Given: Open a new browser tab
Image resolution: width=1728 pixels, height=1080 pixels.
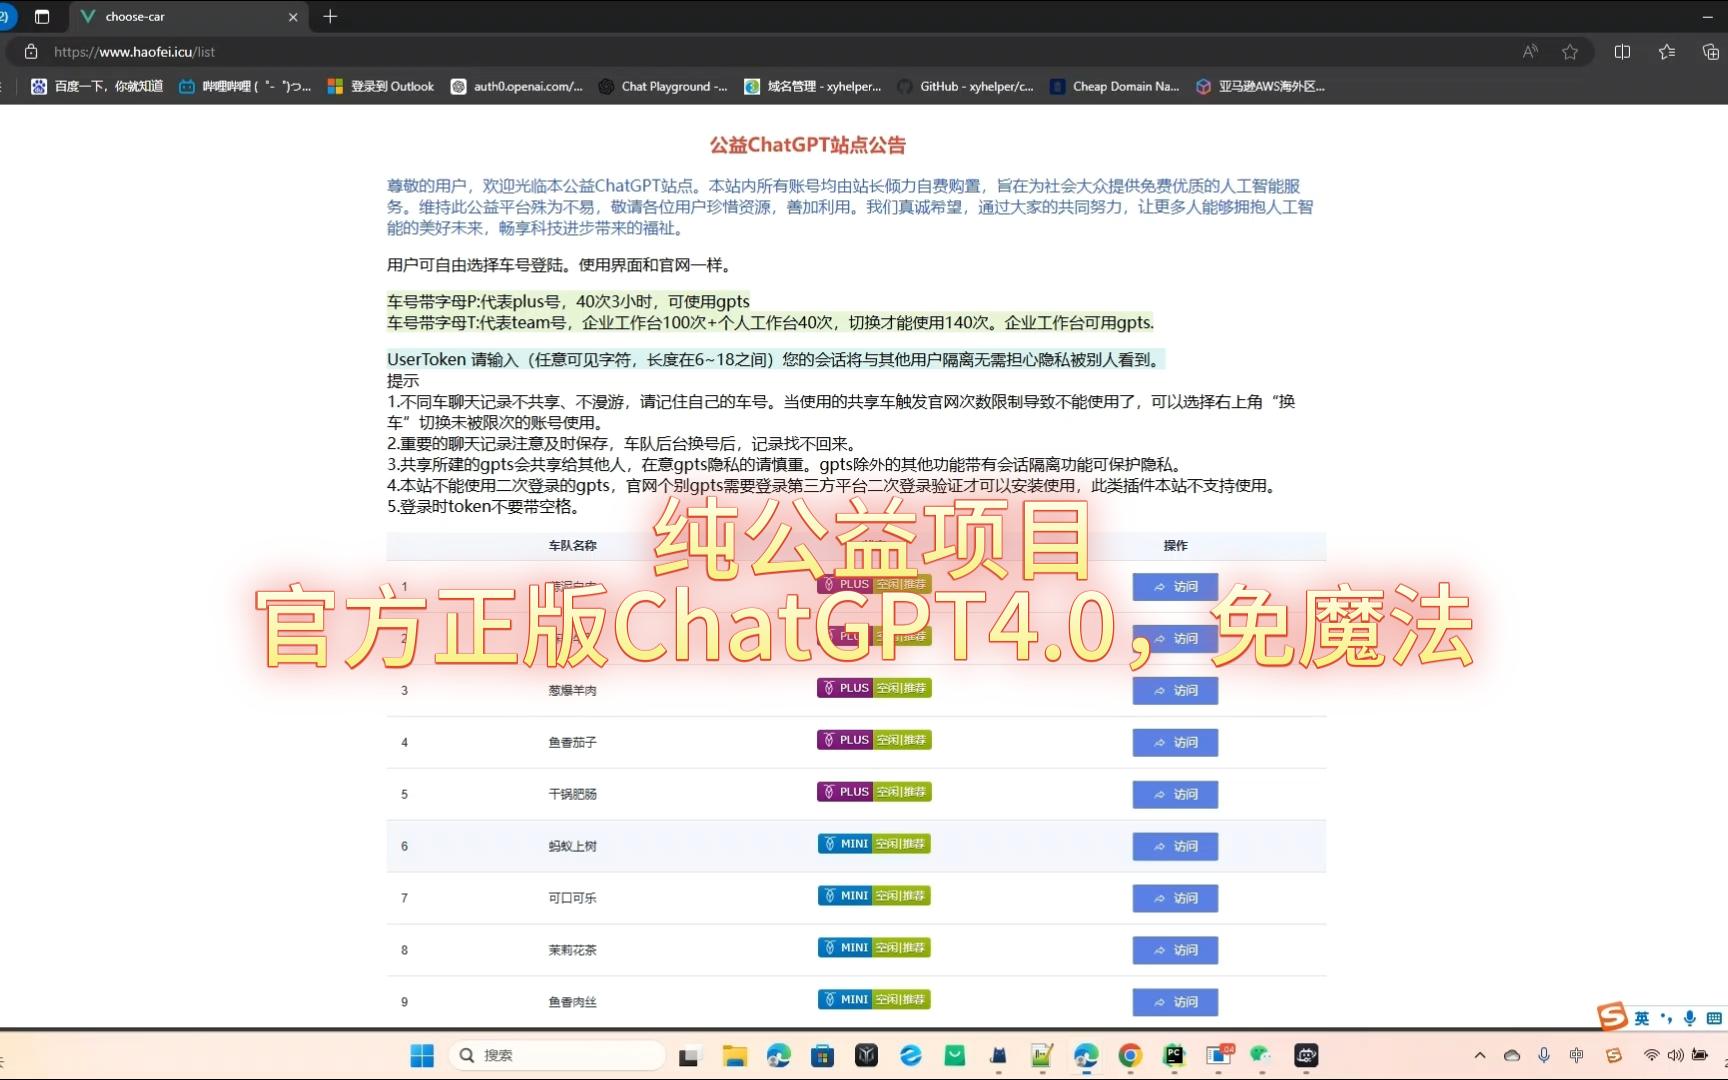Looking at the screenshot, I should click(x=331, y=16).
